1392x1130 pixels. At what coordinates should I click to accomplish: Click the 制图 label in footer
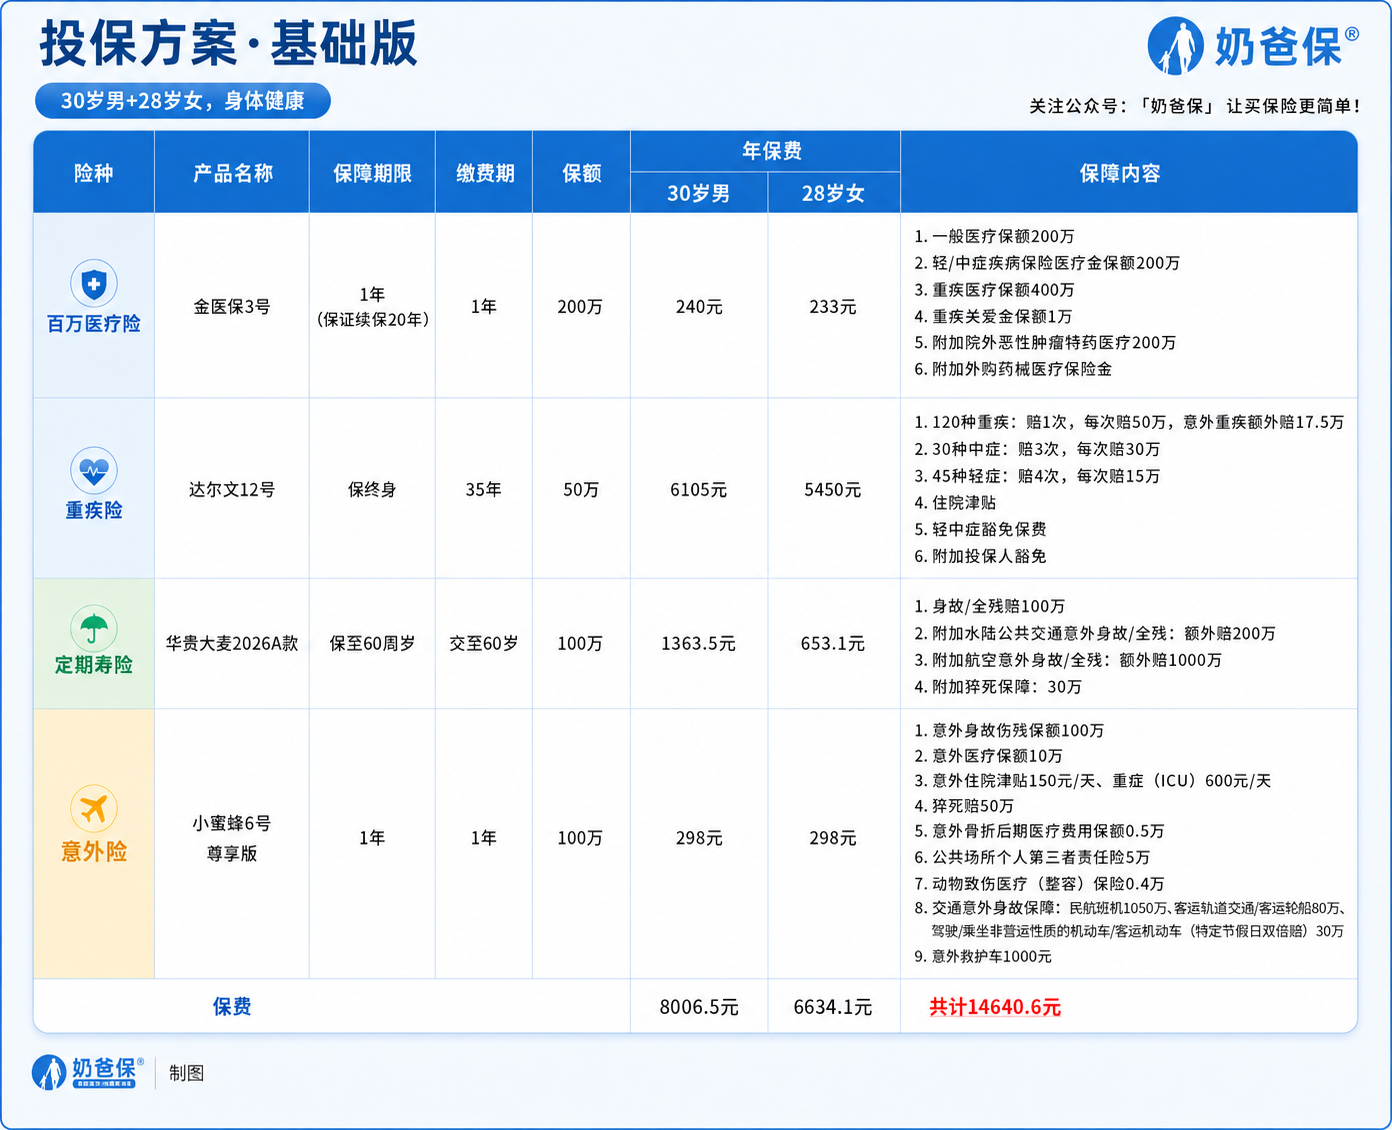(187, 1073)
